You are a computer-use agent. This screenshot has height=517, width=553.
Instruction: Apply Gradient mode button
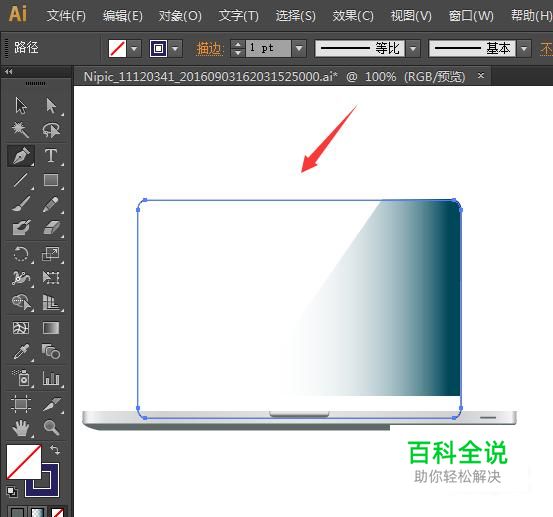(x=38, y=512)
